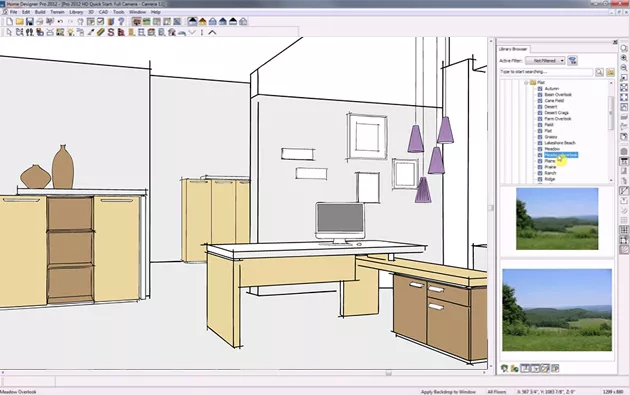Click the 3D view vertical scrollbar
Image resolution: width=630 pixels, height=395 pixels.
[x=491, y=204]
